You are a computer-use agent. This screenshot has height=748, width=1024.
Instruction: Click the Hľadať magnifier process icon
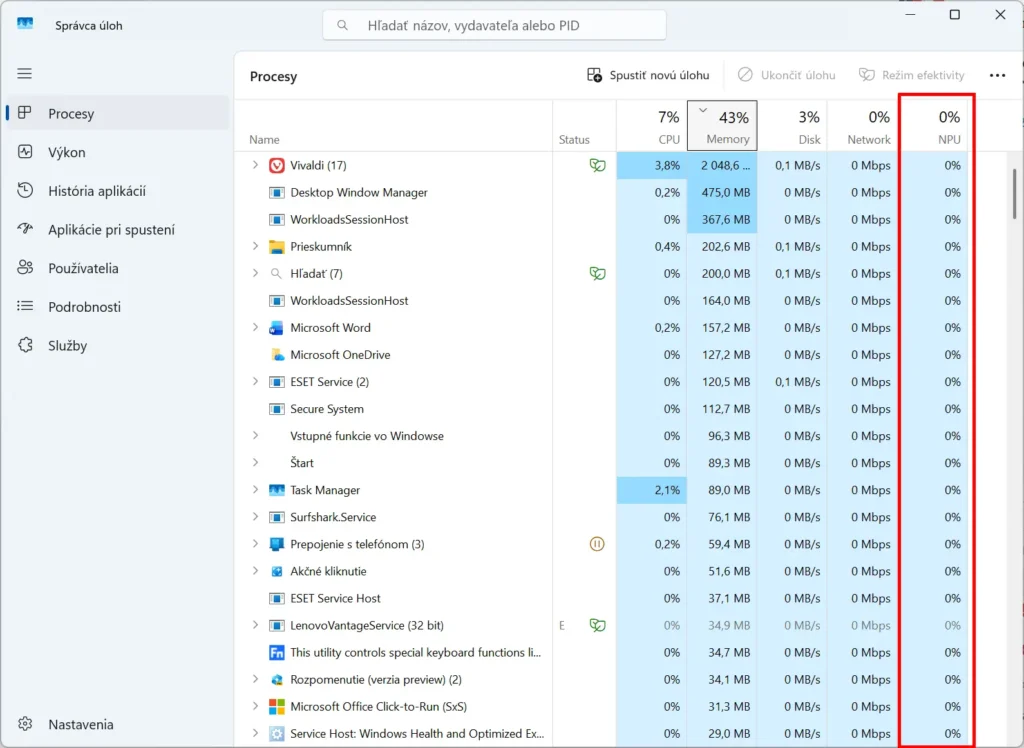tap(277, 274)
